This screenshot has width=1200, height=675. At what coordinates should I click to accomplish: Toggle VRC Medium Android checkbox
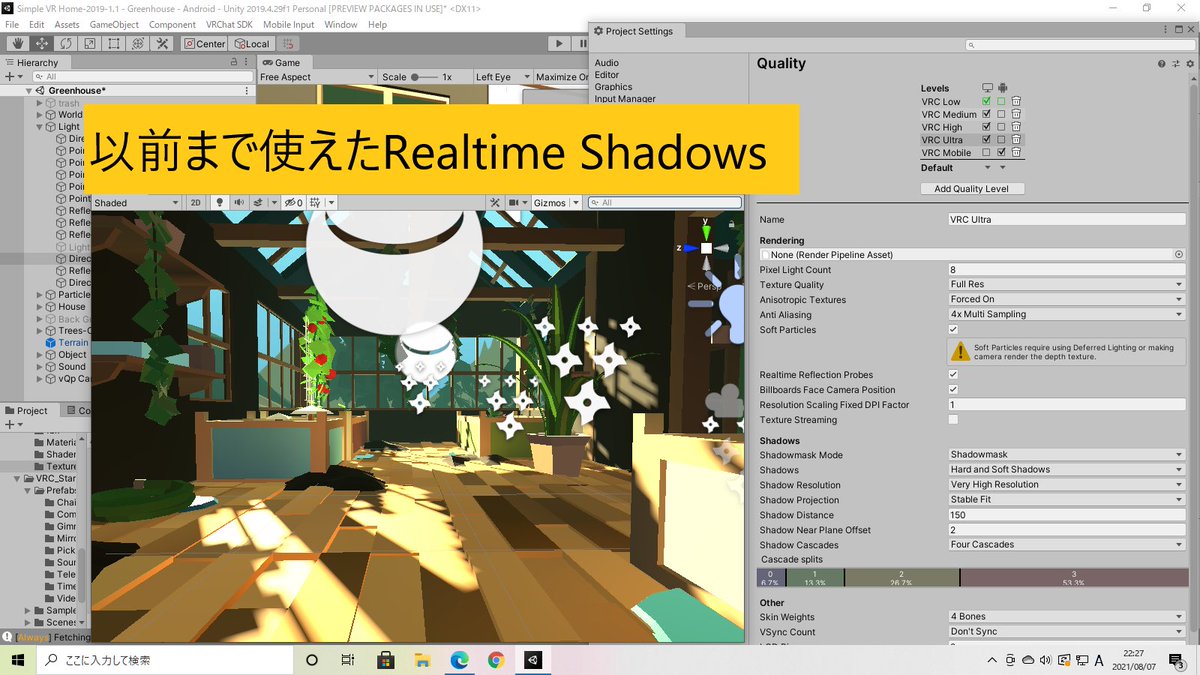pyautogui.click(x=1001, y=114)
